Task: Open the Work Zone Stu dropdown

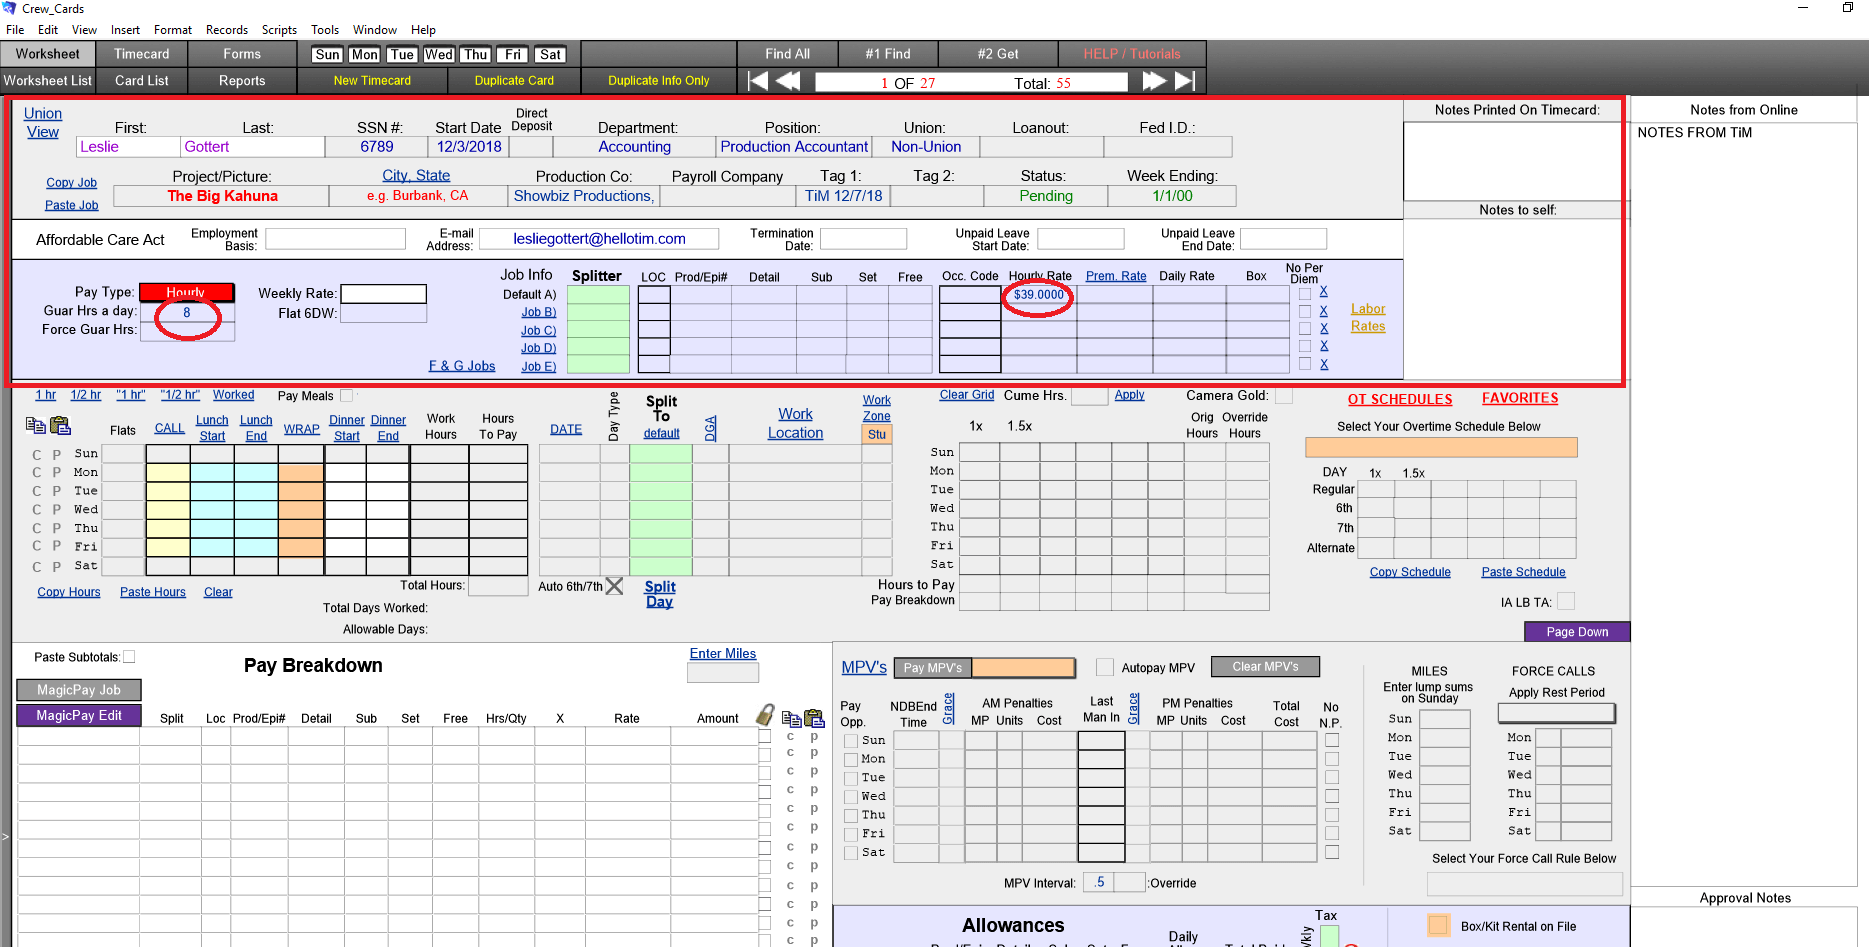Action: (x=877, y=434)
